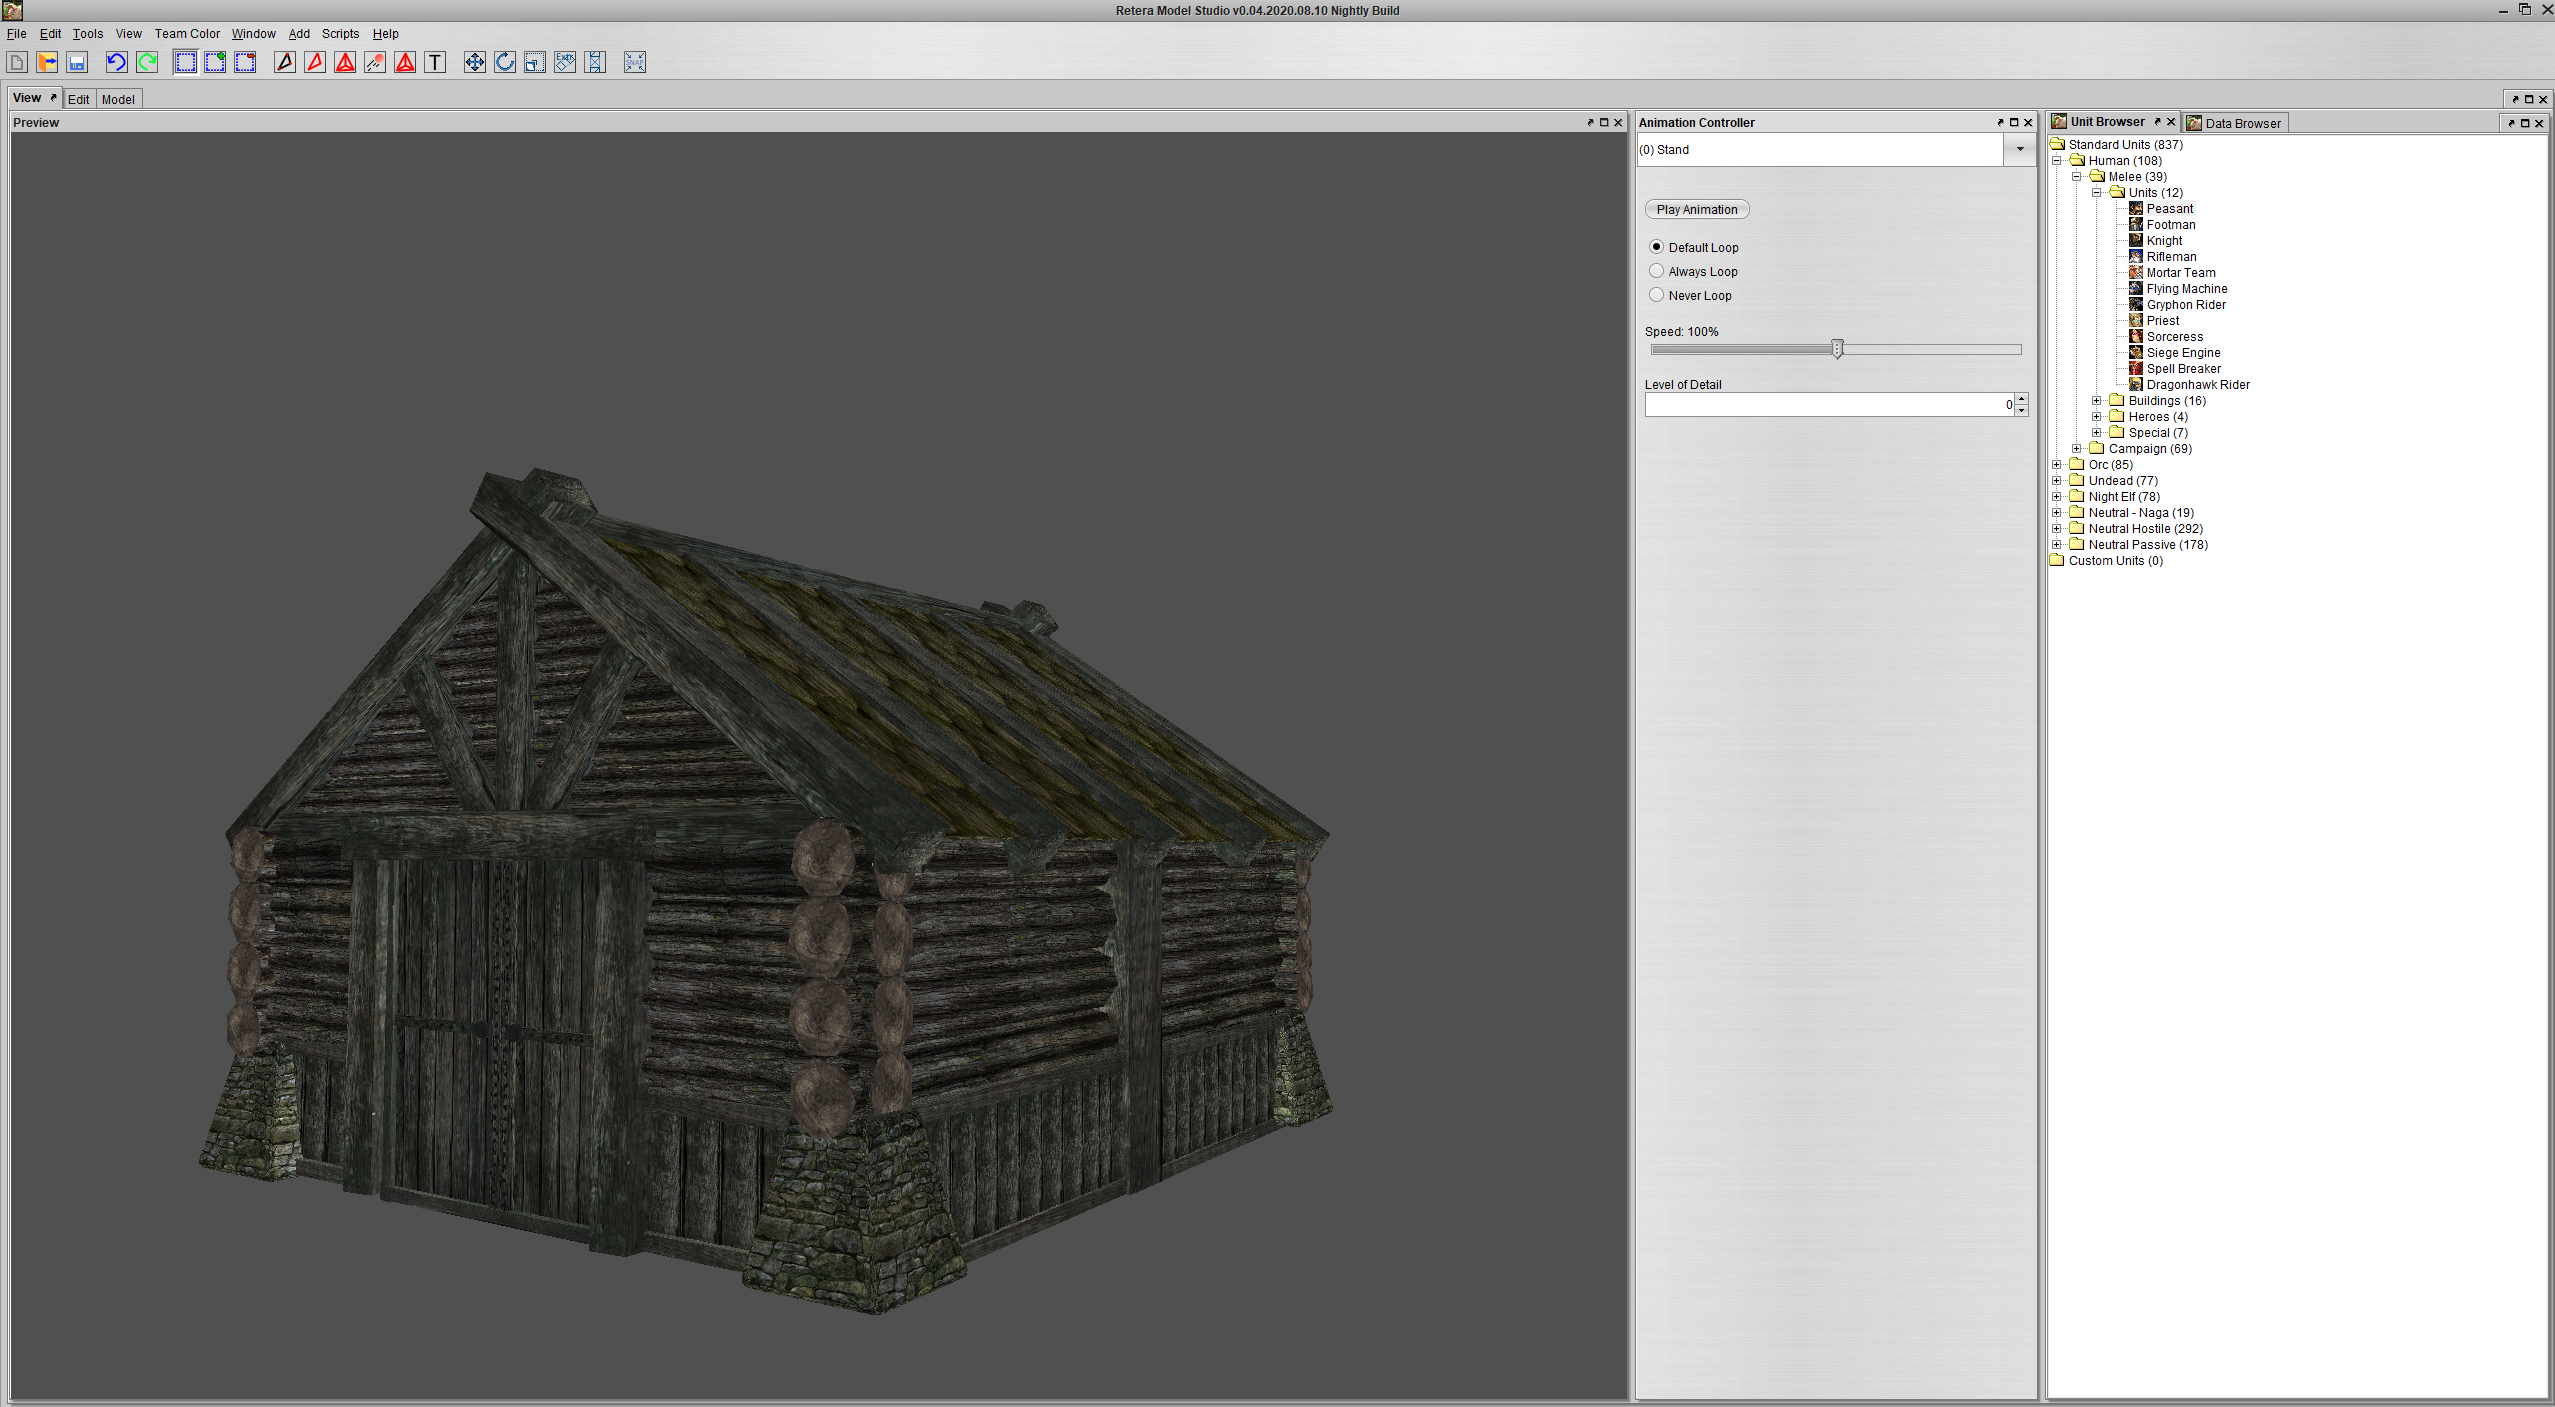Image resolution: width=2555 pixels, height=1407 pixels.
Task: Expand the Campaign (69) folder
Action: pos(2077,449)
